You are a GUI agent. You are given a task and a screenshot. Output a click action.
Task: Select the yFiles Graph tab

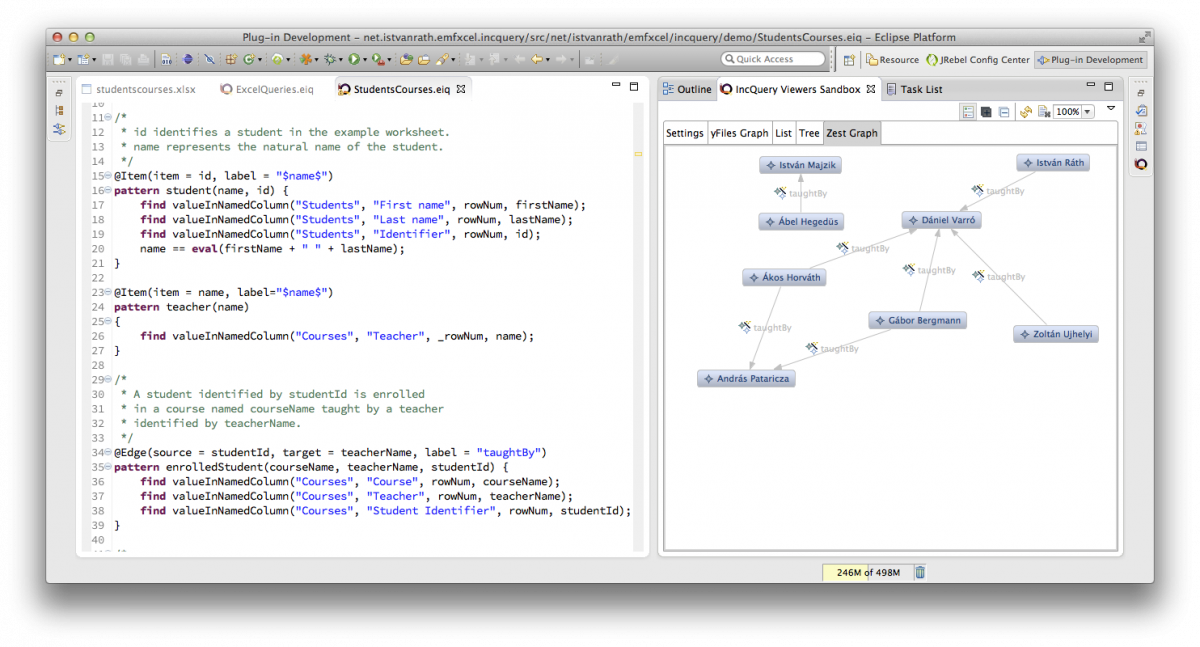pos(739,133)
